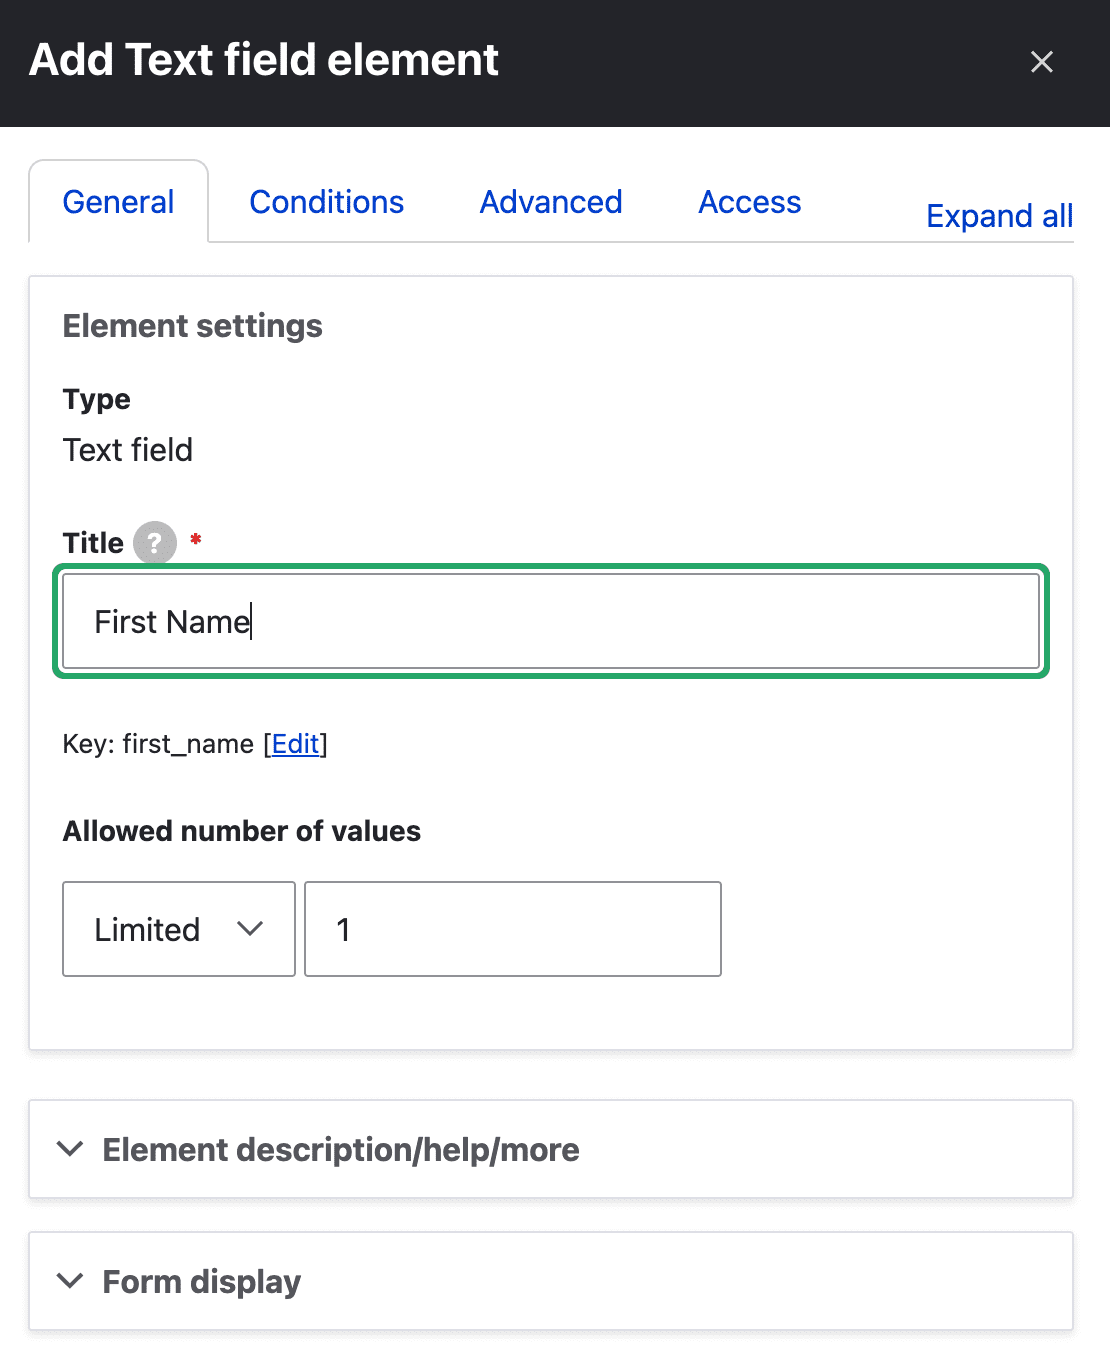Screen dimensions: 1110x1350
Task: Open the Limited dropdown chevron
Action: [x=252, y=929]
